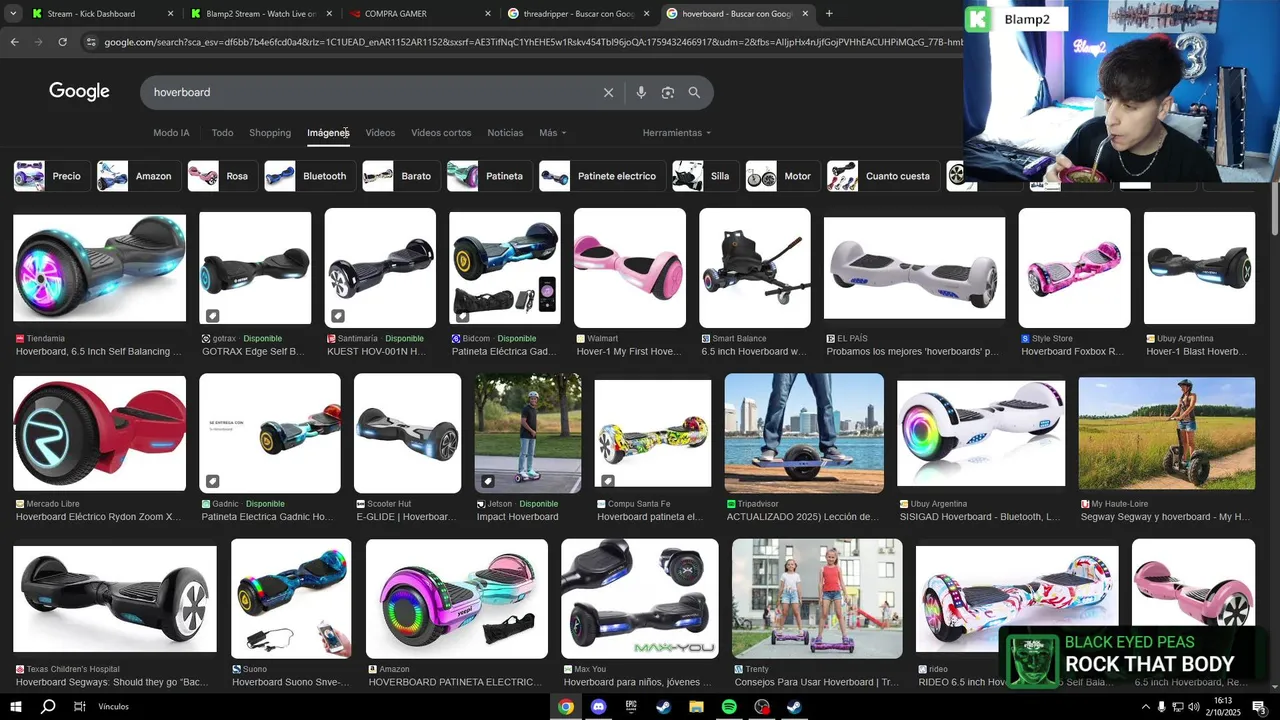Switch to the Videos tab
The height and width of the screenshot is (720, 1280).
(x=380, y=132)
